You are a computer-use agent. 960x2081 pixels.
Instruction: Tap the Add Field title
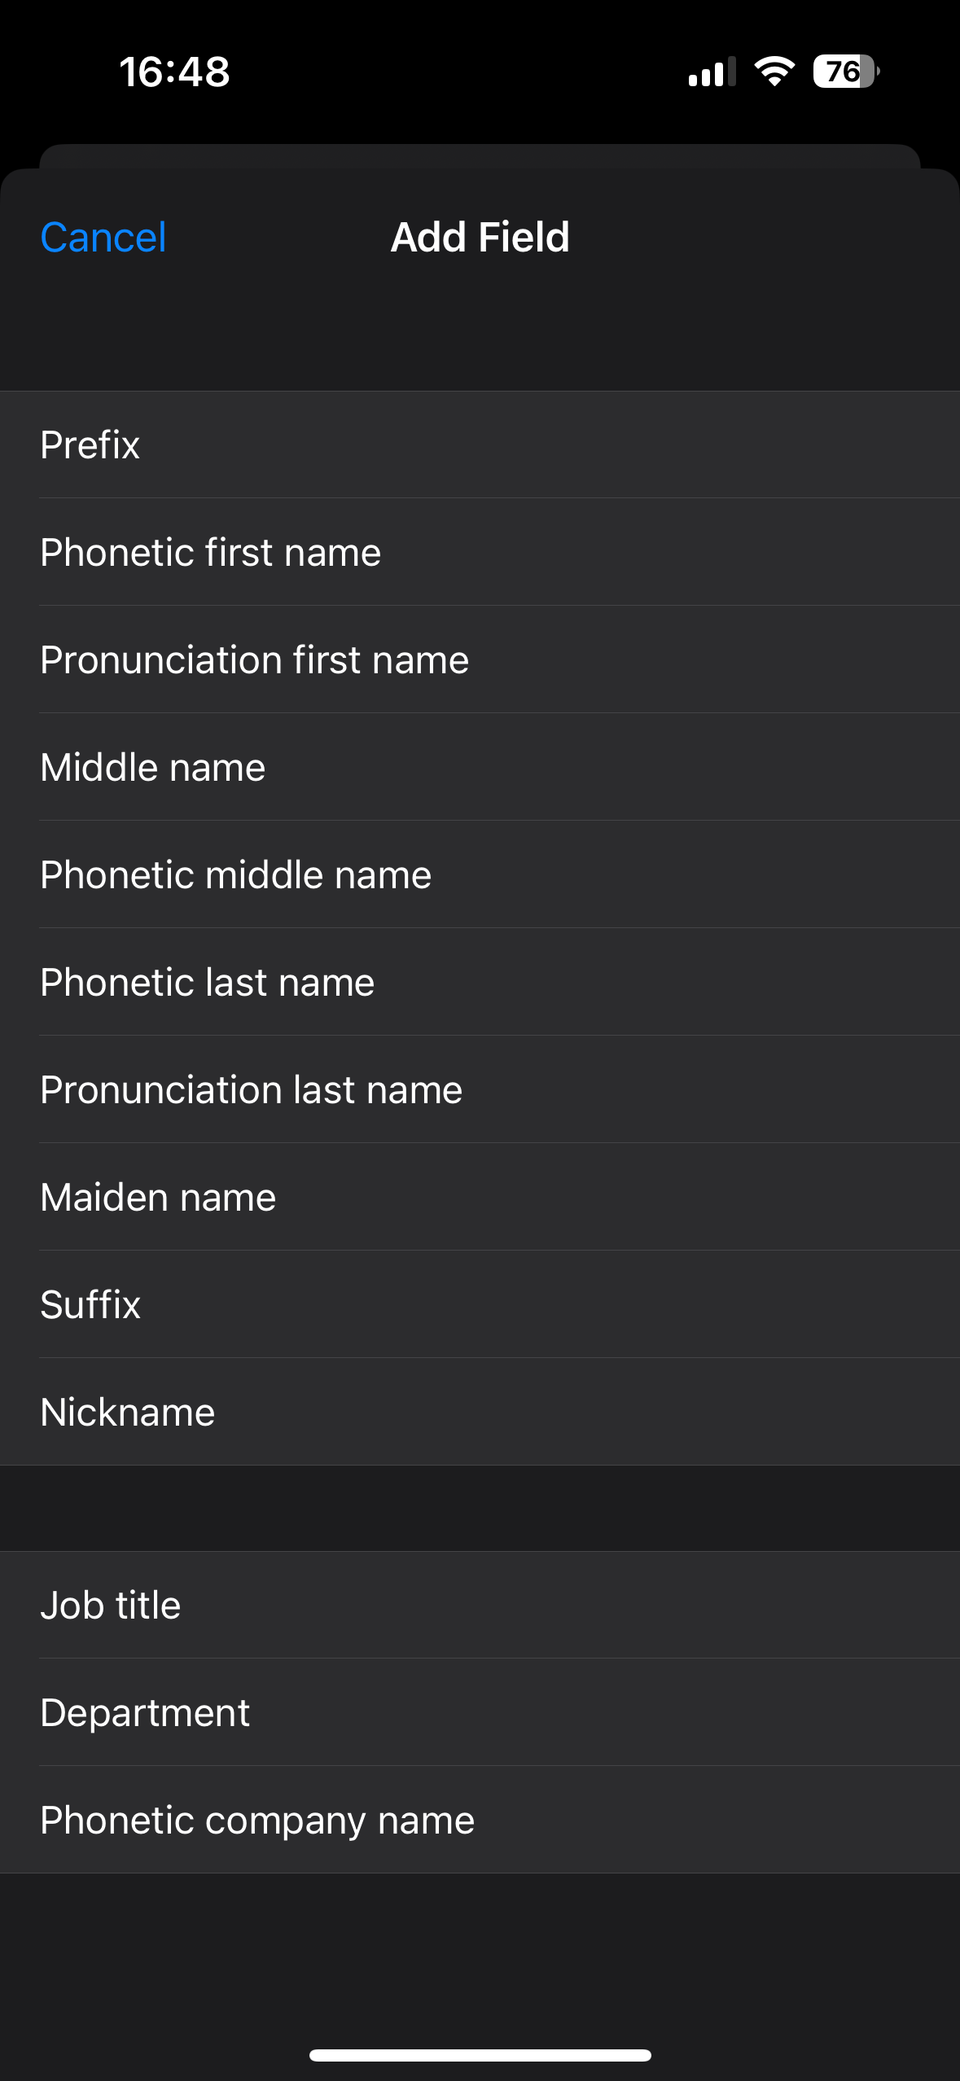[x=480, y=238]
